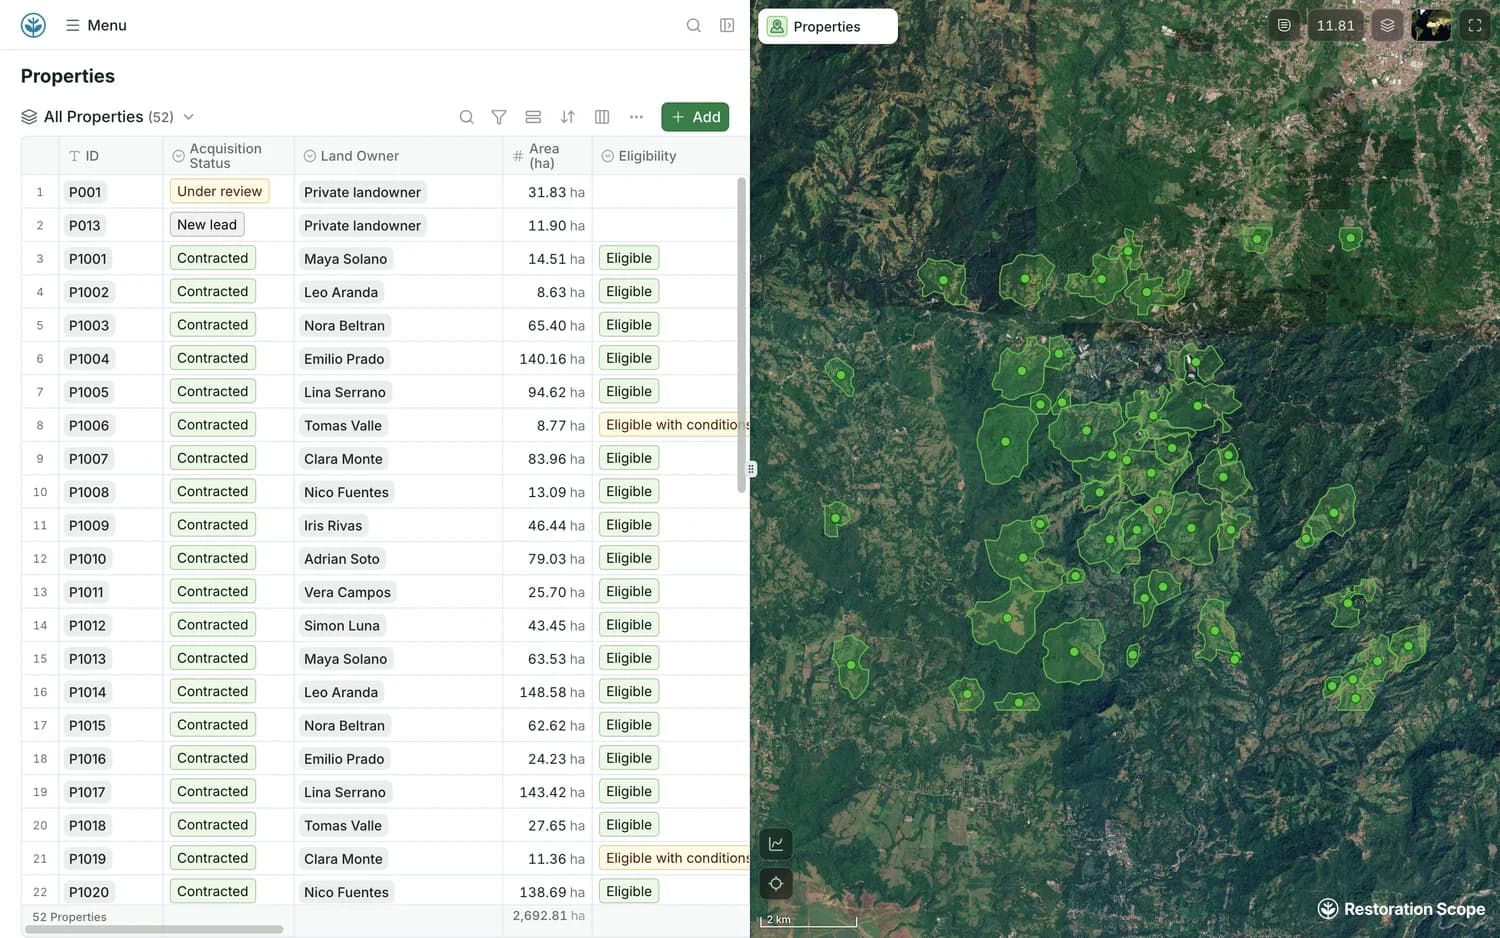1500x938 pixels.
Task: Click the locate/recenter map icon
Action: (776, 884)
